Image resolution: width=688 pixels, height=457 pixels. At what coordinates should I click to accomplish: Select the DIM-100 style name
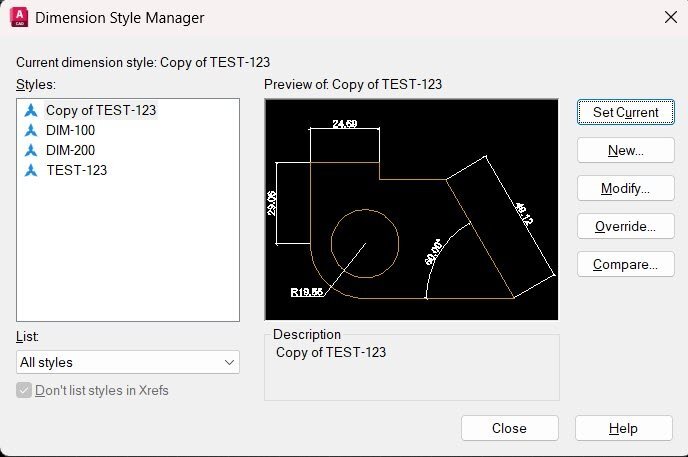point(71,130)
